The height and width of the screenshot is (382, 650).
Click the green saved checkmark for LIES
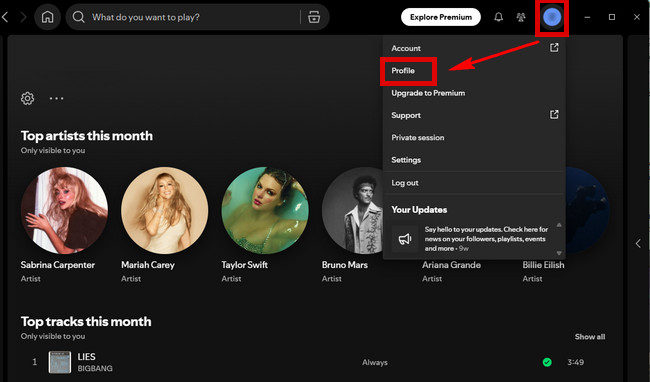pyautogui.click(x=547, y=362)
